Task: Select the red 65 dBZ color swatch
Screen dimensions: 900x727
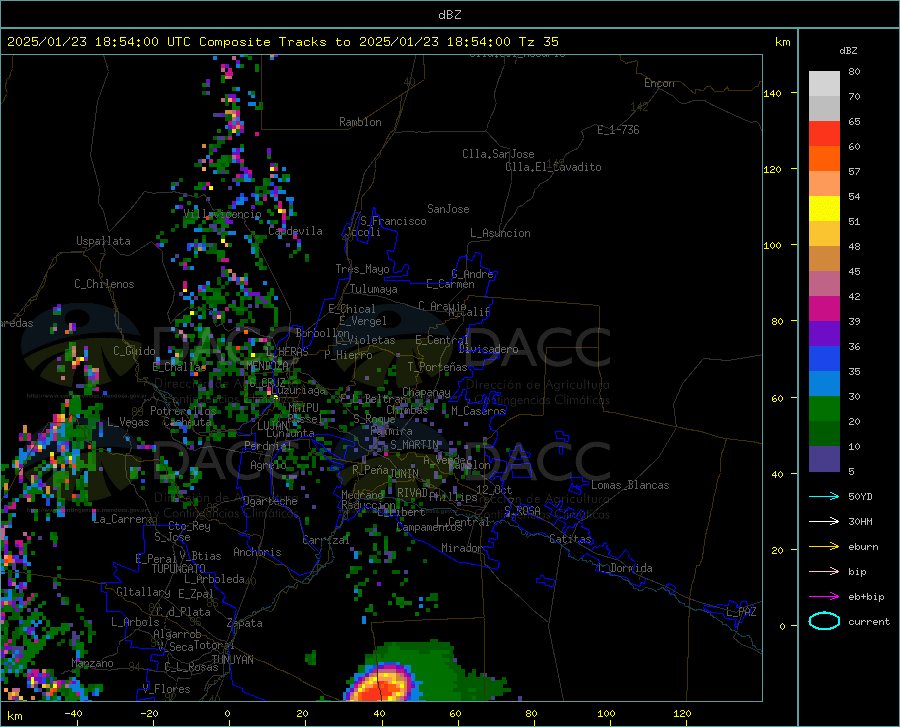Action: pyautogui.click(x=824, y=134)
